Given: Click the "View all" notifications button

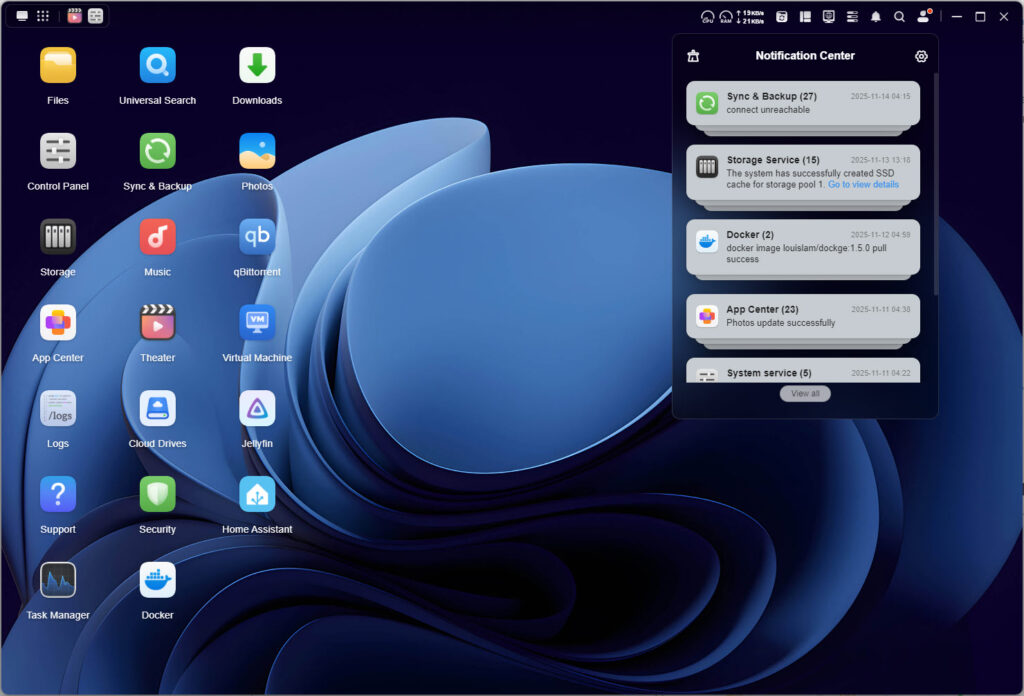Looking at the screenshot, I should click(805, 394).
